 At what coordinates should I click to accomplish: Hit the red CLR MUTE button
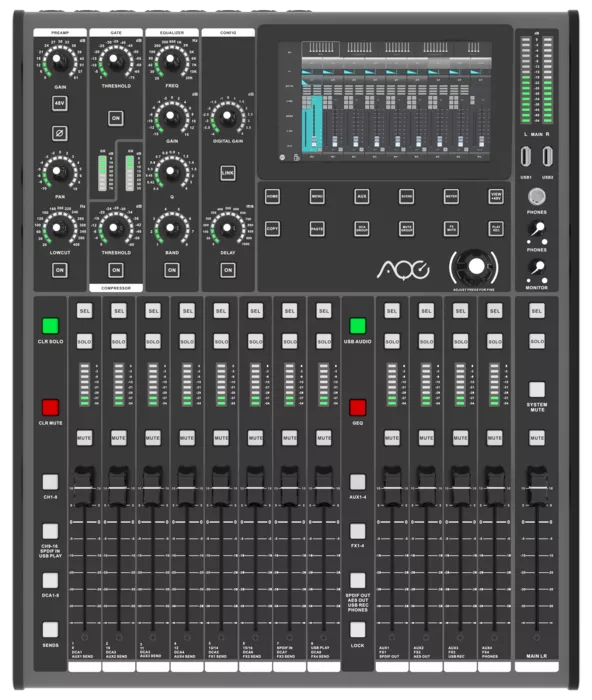pyautogui.click(x=50, y=408)
